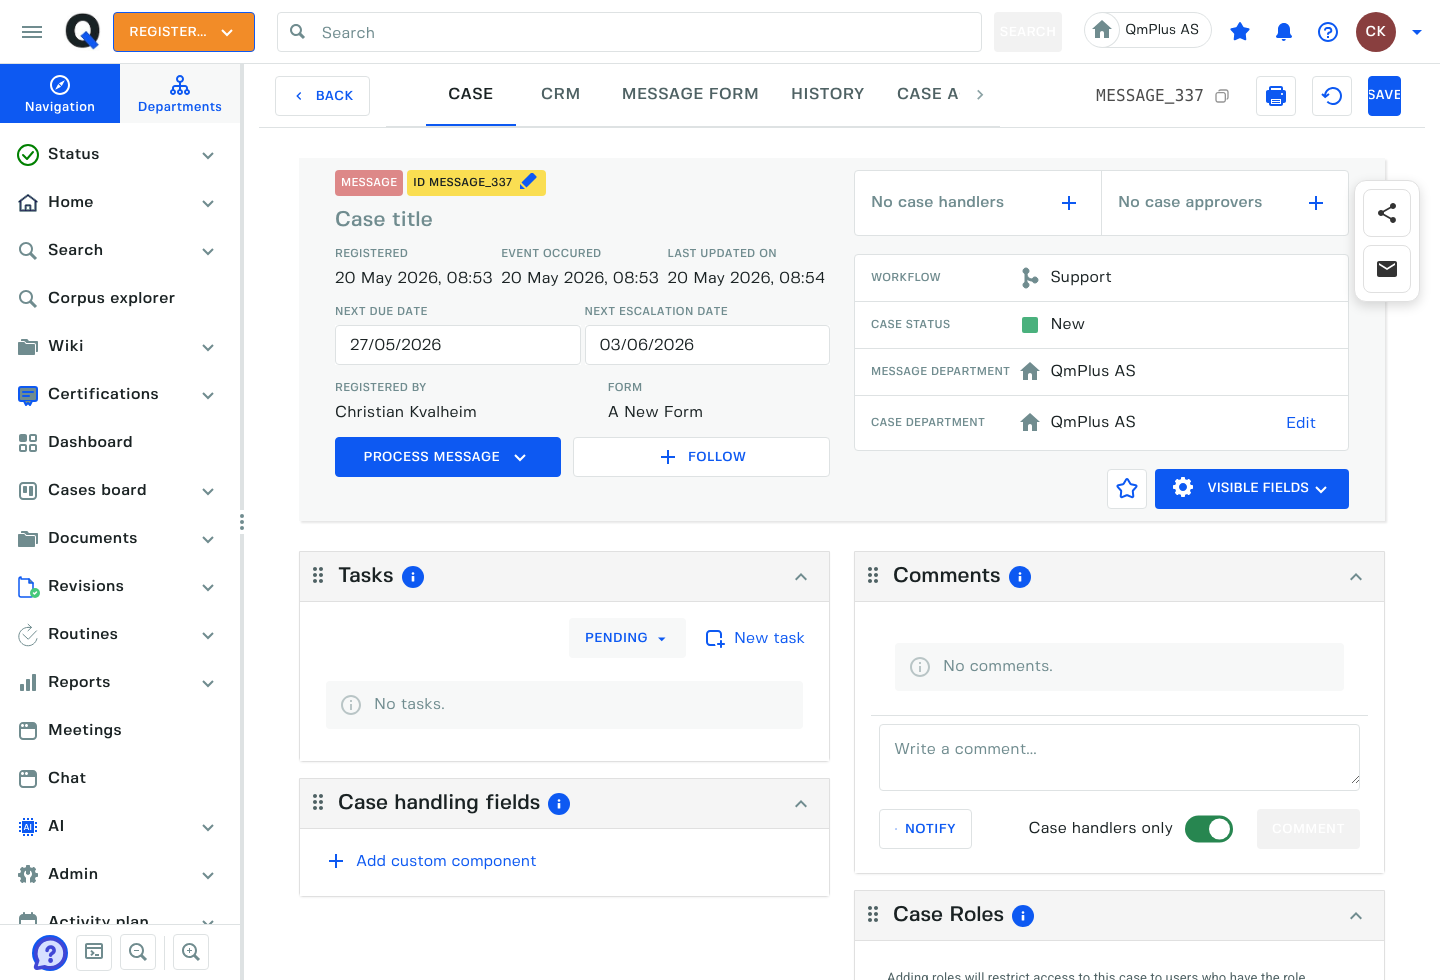Switch to the CRM tab

tap(561, 95)
